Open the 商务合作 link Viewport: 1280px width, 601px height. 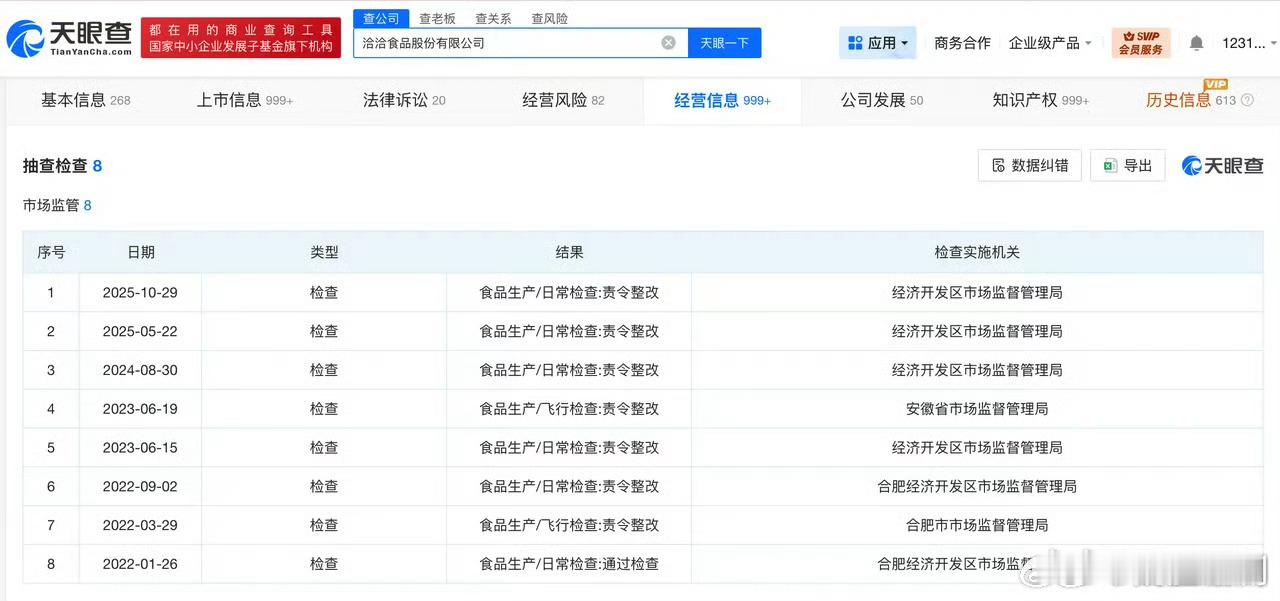click(x=961, y=42)
